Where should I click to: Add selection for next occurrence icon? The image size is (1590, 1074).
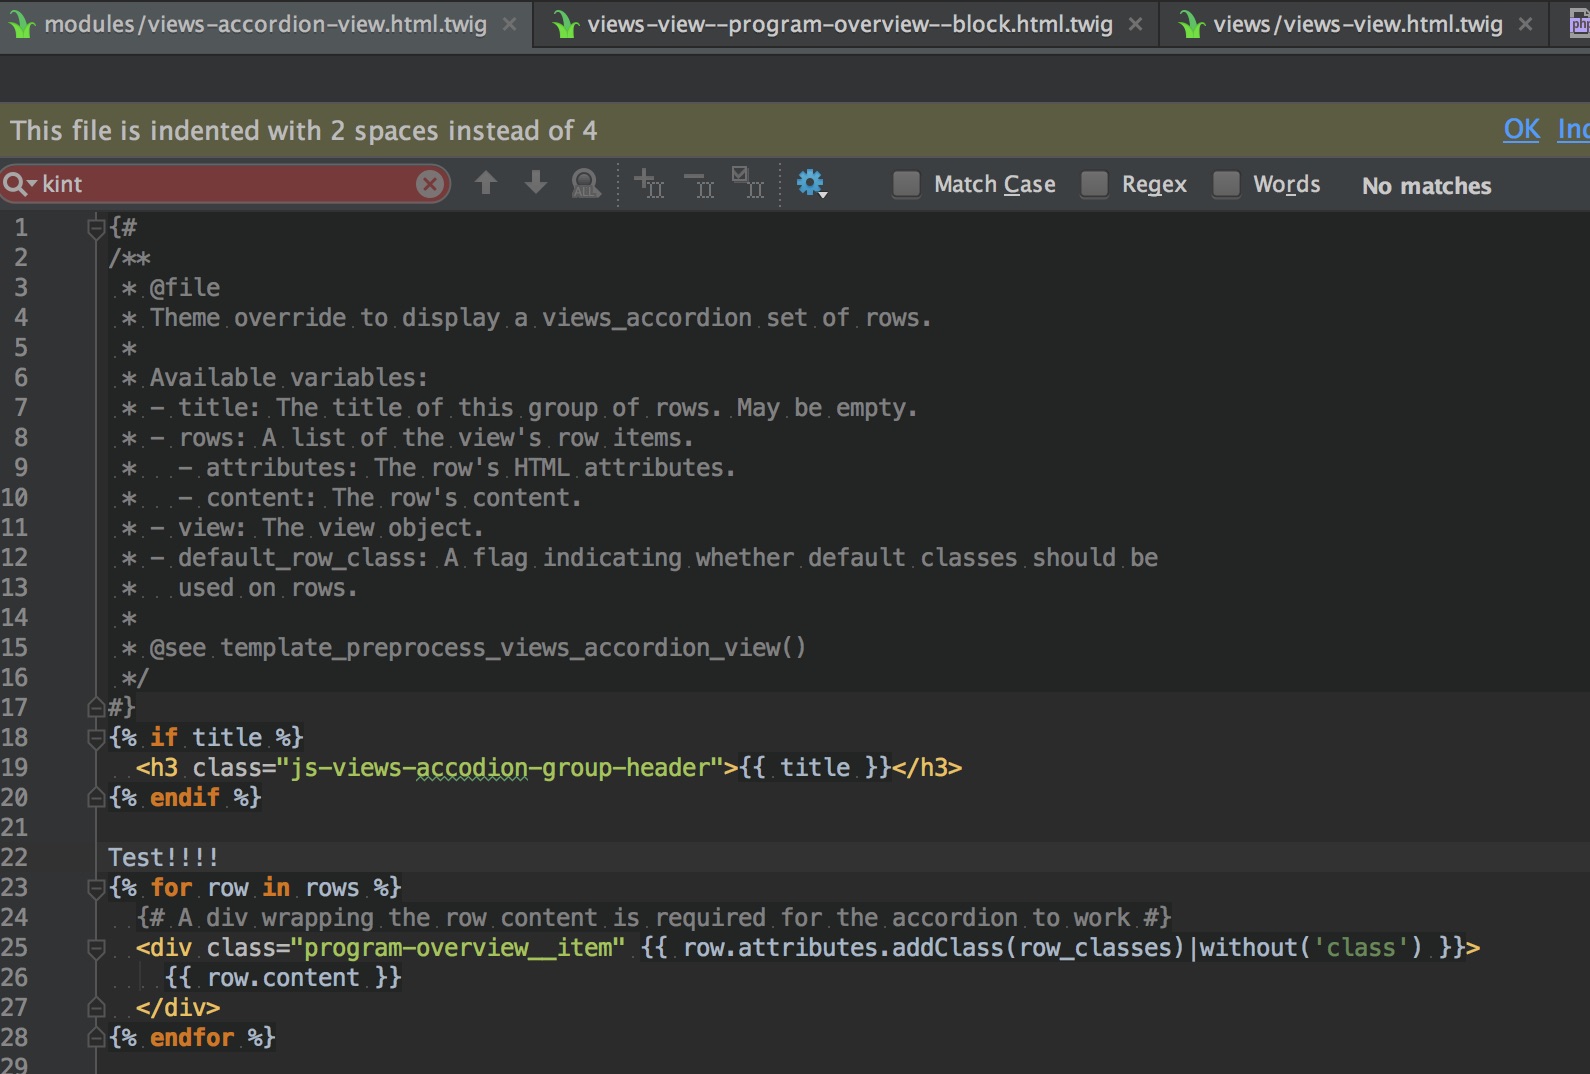click(649, 183)
